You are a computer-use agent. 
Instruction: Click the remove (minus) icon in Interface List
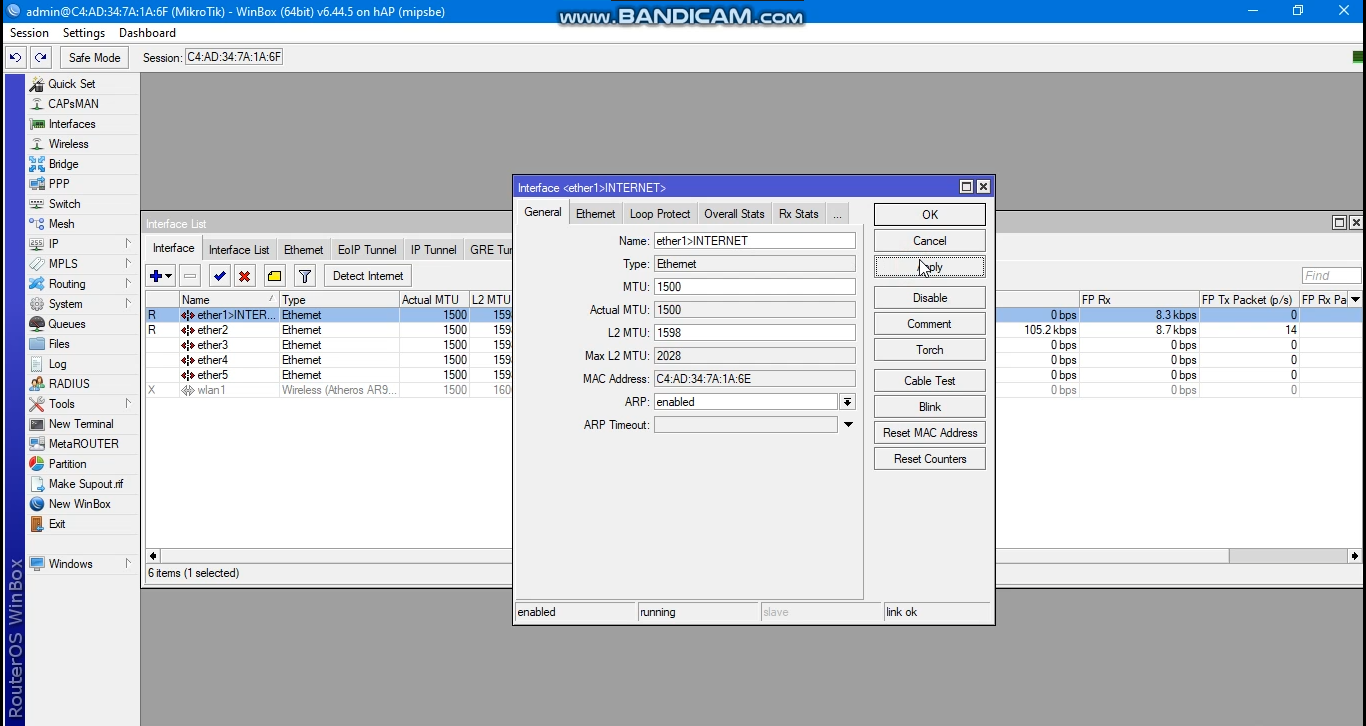coord(190,276)
